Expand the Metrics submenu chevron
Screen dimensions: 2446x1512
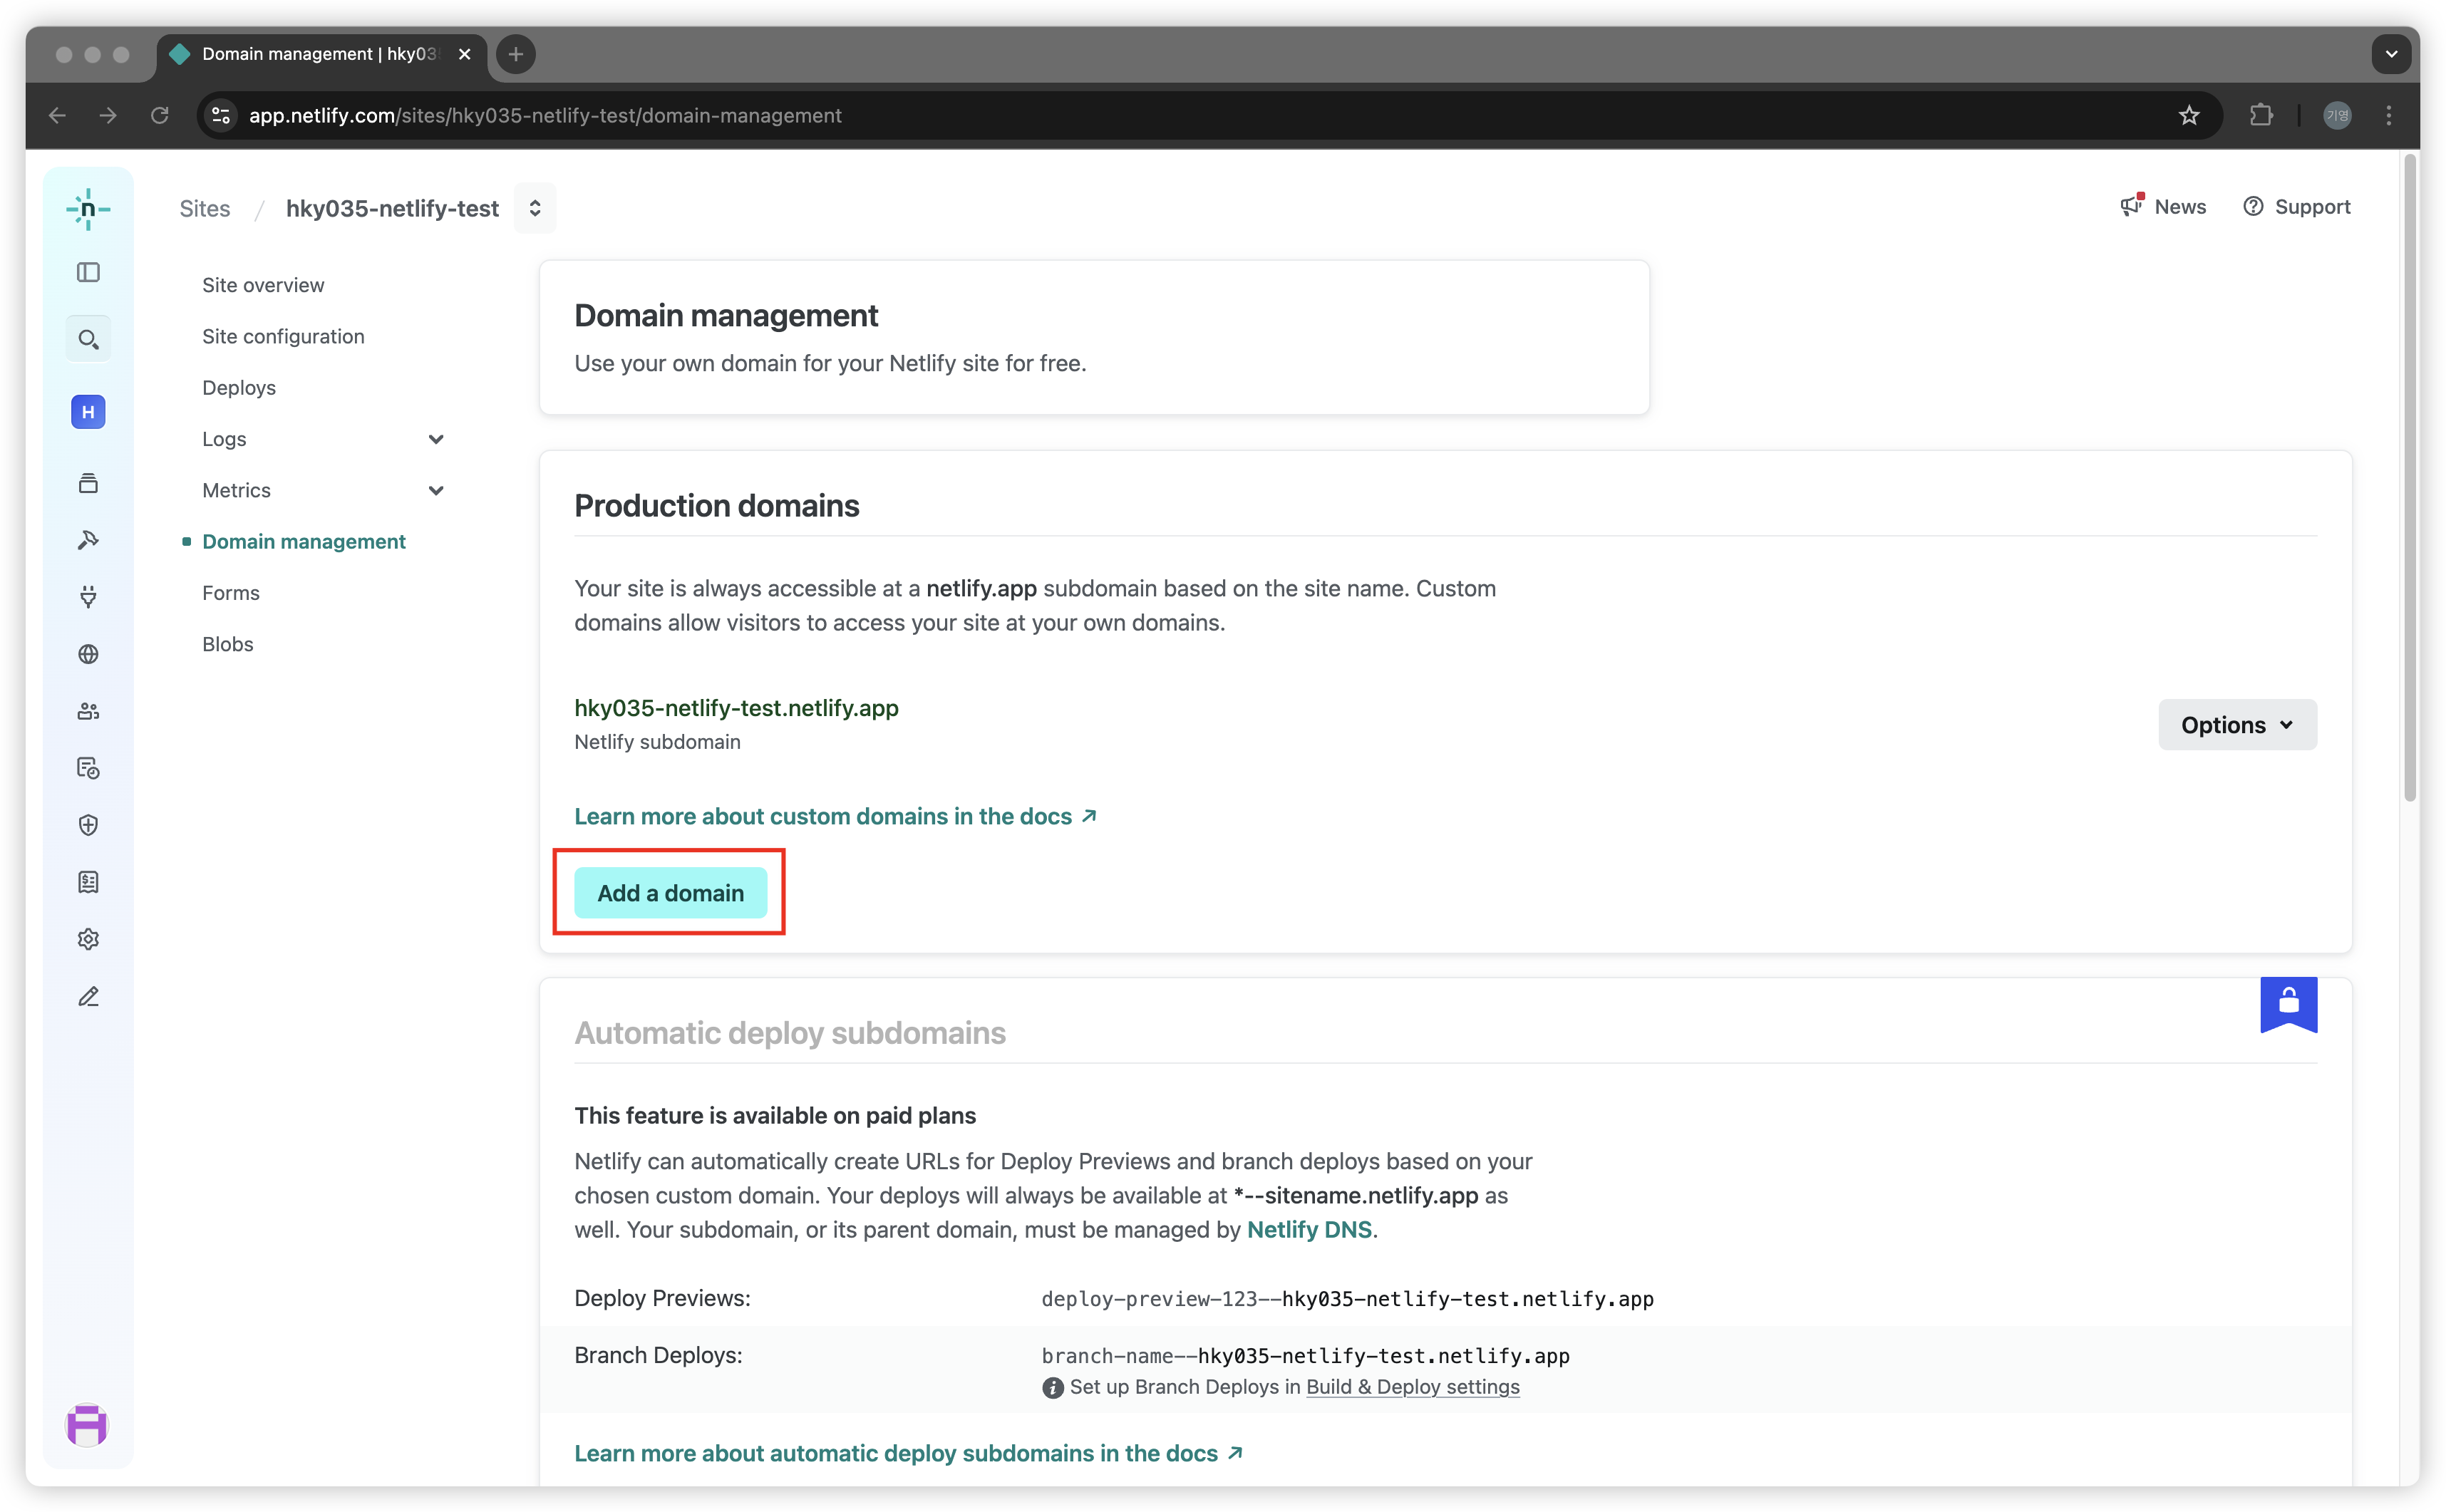[x=436, y=490]
